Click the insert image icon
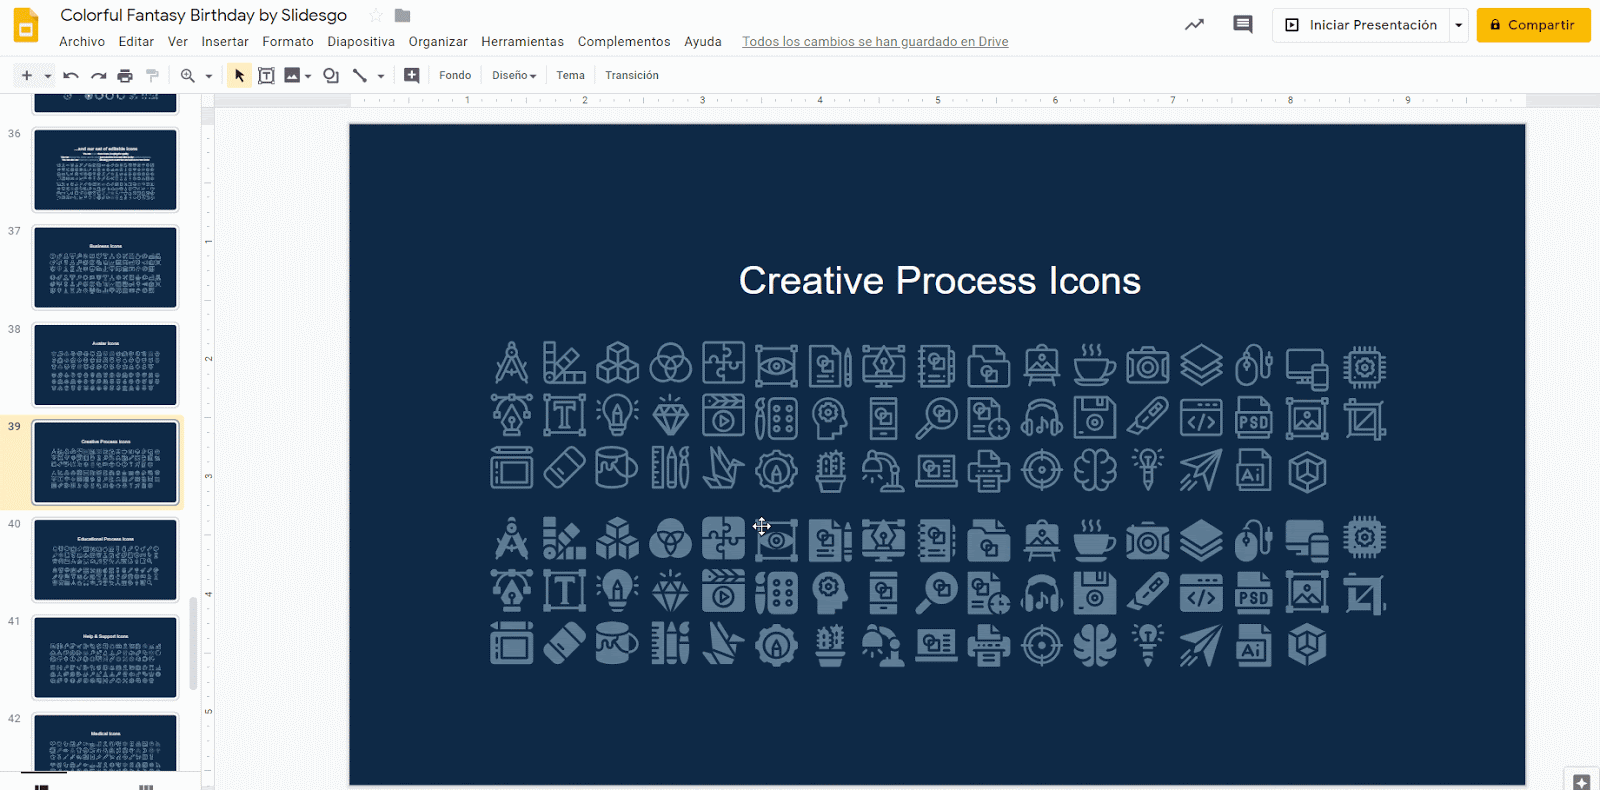1600x790 pixels. point(292,75)
